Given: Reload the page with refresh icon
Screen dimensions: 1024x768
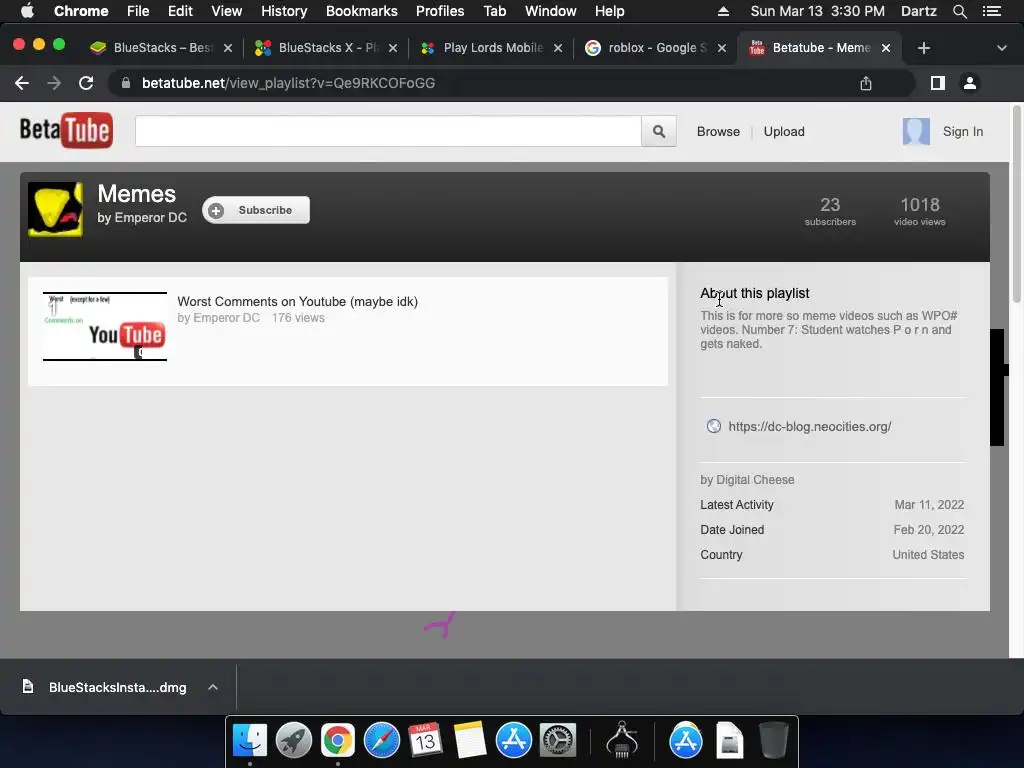Looking at the screenshot, I should (86, 83).
